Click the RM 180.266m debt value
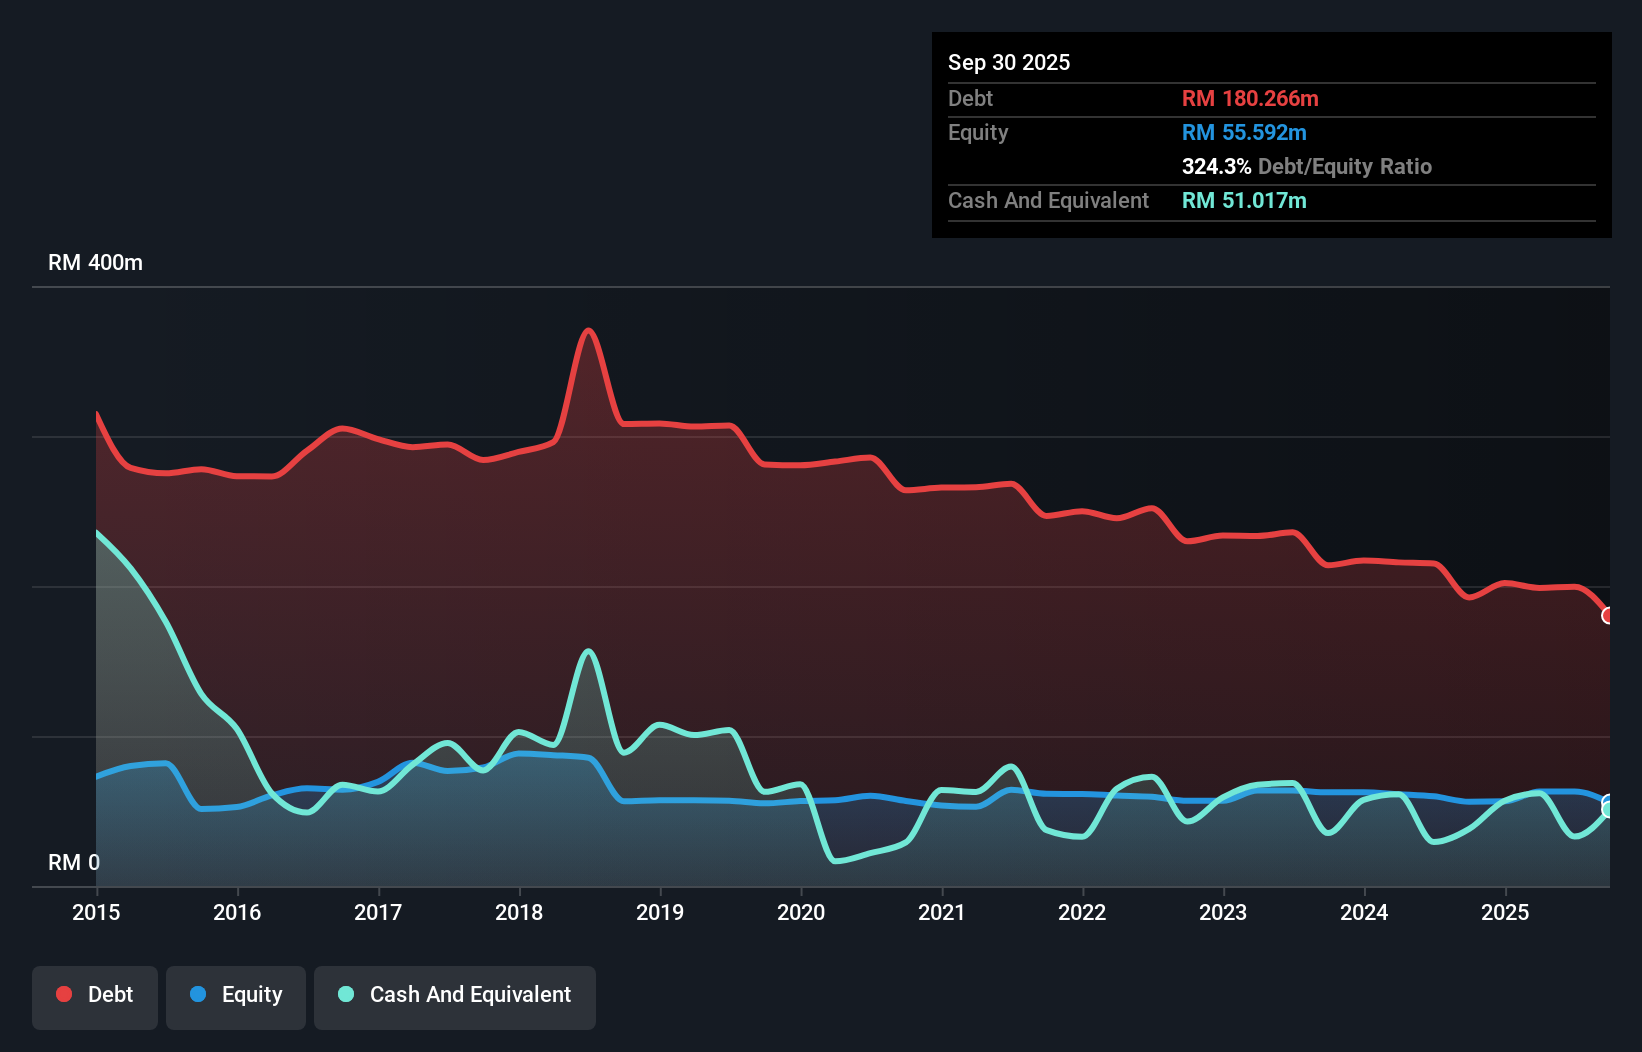 pos(1250,98)
